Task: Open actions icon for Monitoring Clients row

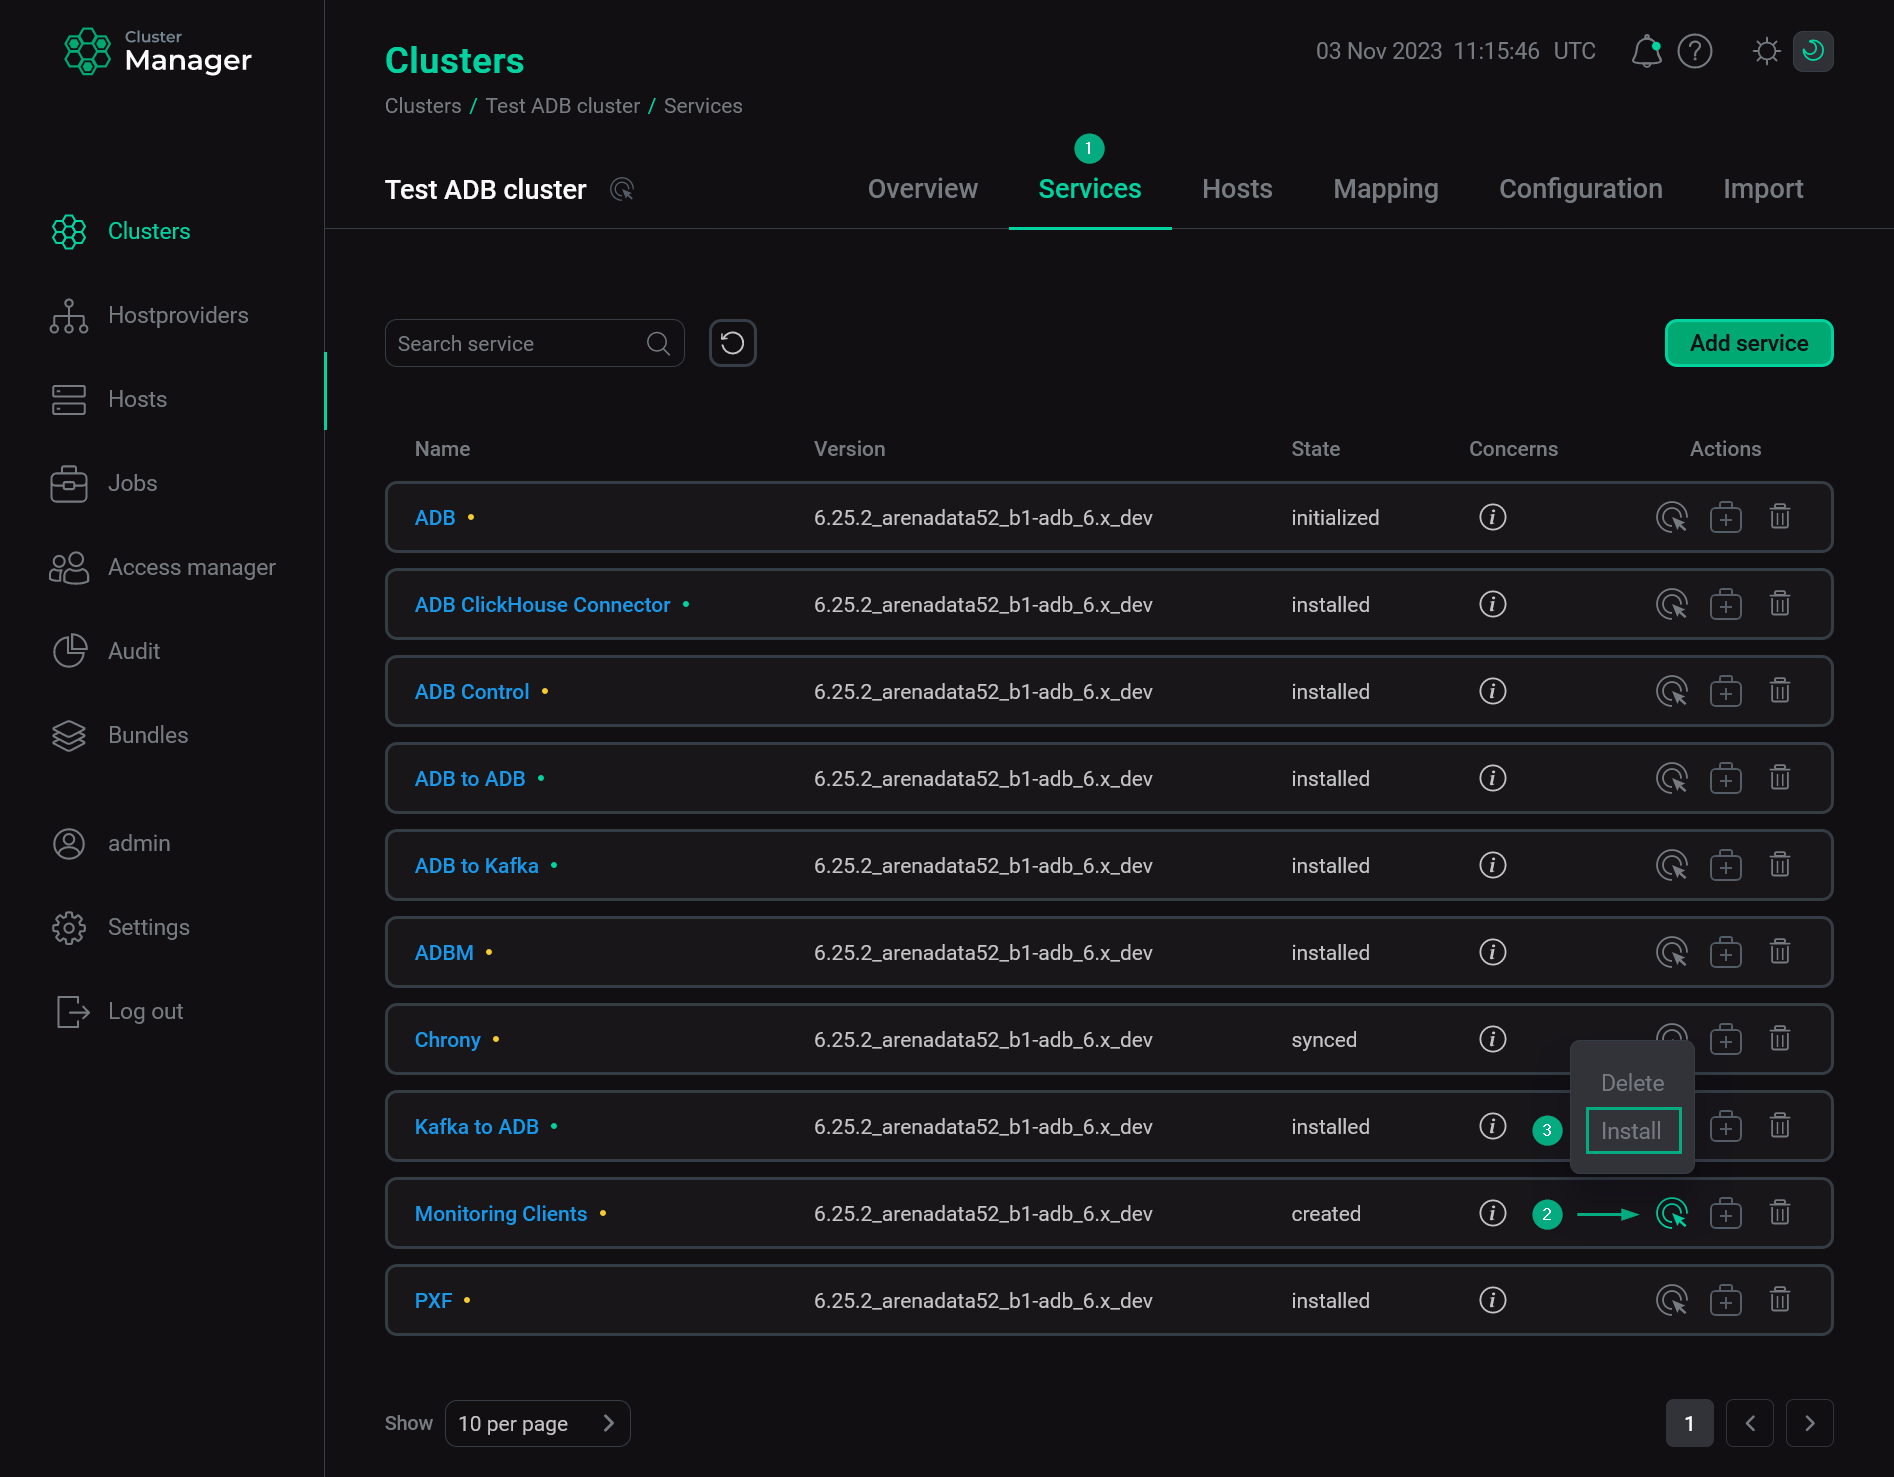Action: click(1672, 1213)
